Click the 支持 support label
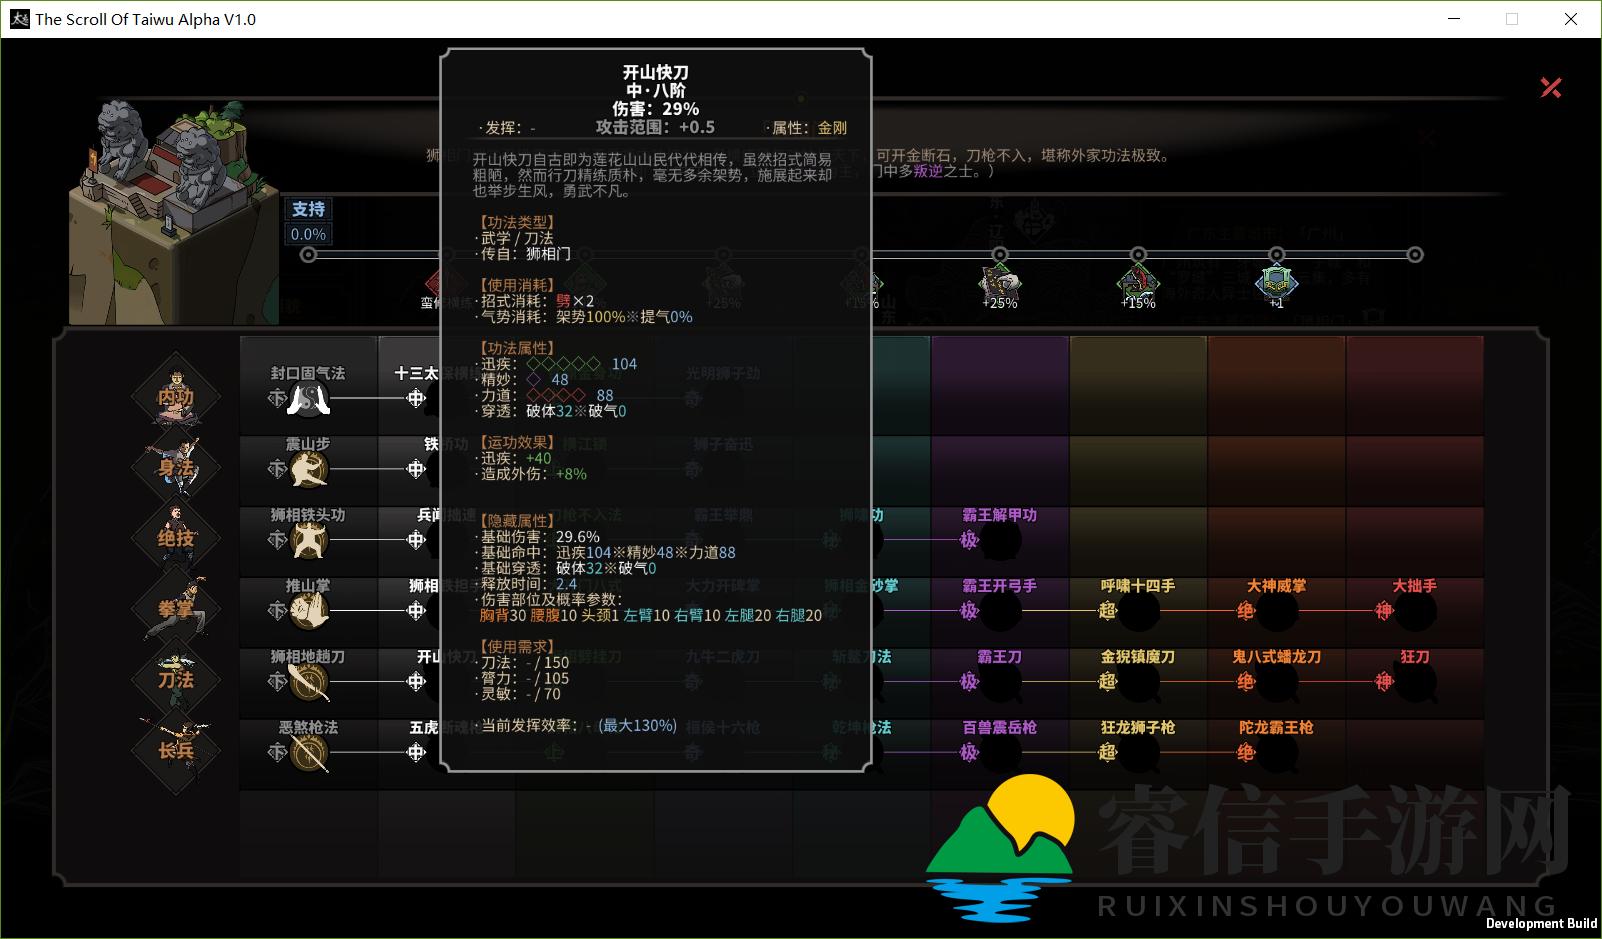This screenshot has height=939, width=1602. coord(308,209)
